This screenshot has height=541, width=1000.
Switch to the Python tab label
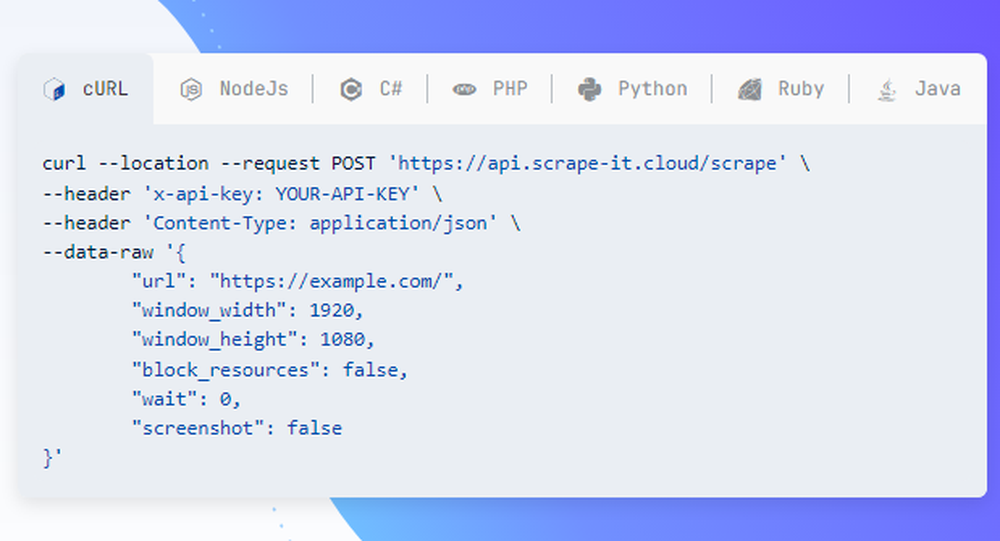652,89
